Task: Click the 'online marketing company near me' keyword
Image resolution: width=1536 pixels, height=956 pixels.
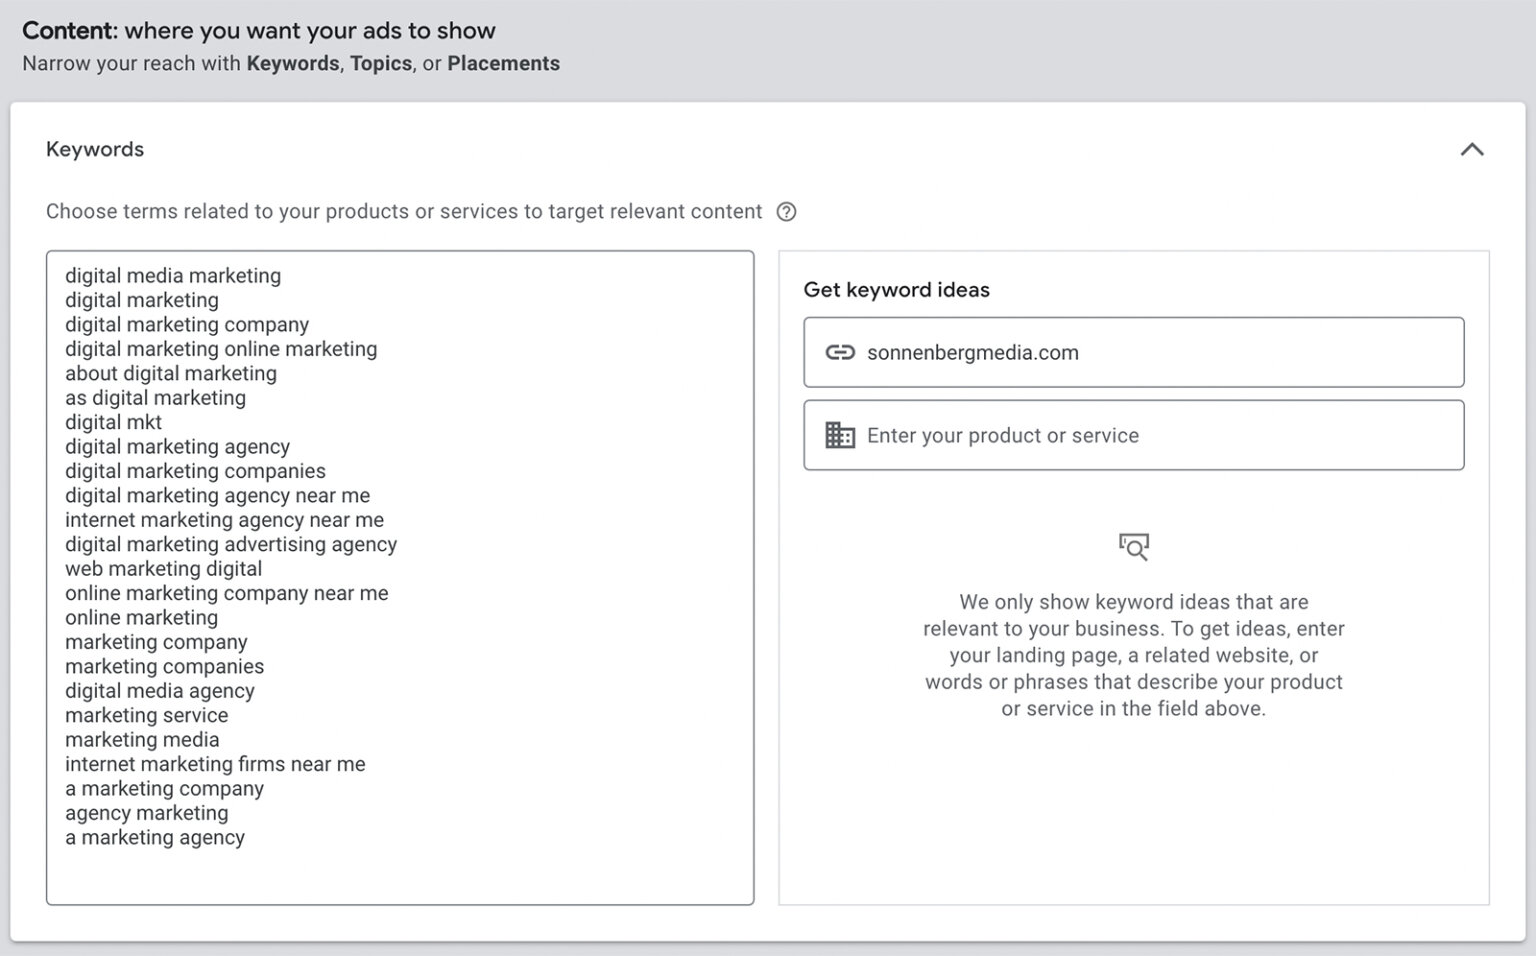Action: coord(226,593)
